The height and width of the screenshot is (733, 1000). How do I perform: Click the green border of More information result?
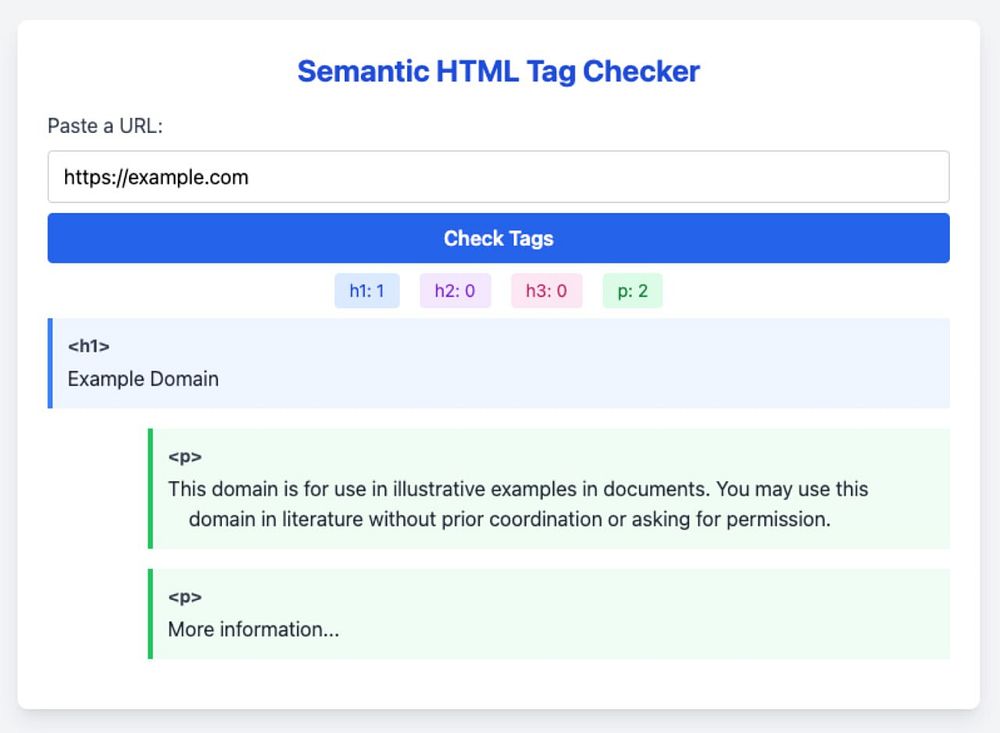tap(150, 613)
